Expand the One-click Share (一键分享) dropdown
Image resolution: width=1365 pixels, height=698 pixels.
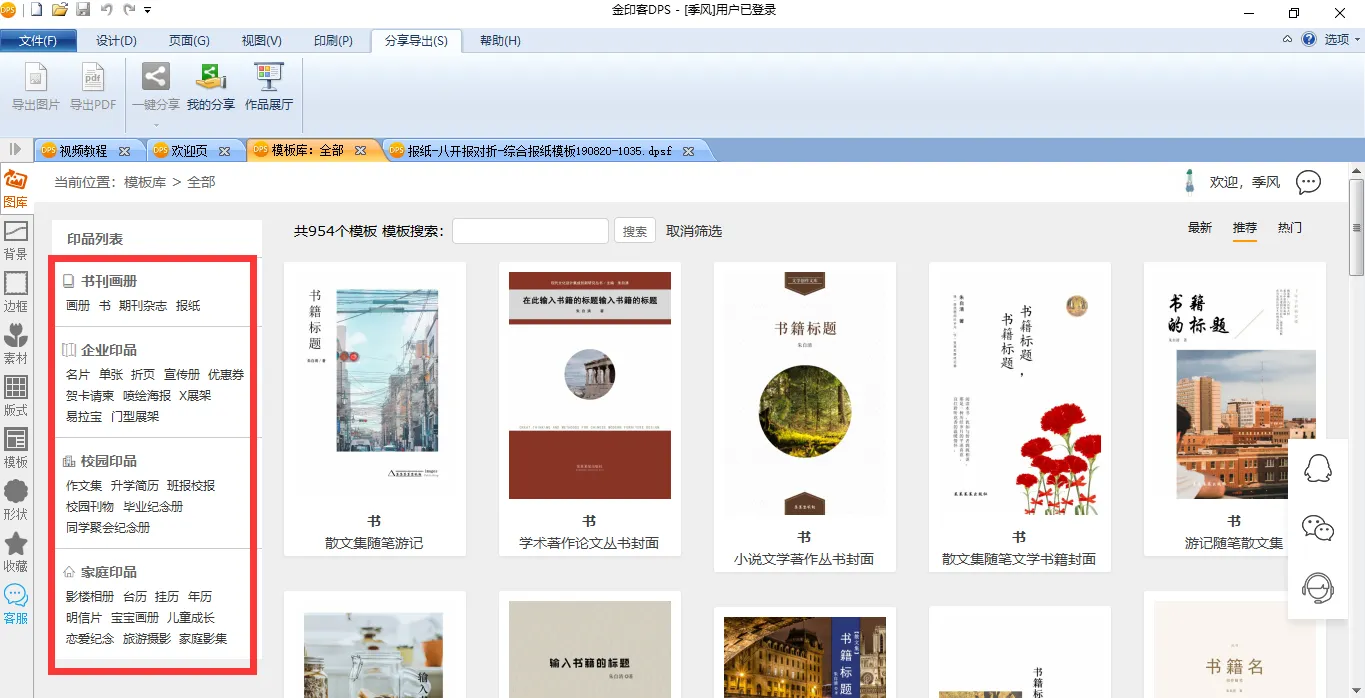coord(156,125)
